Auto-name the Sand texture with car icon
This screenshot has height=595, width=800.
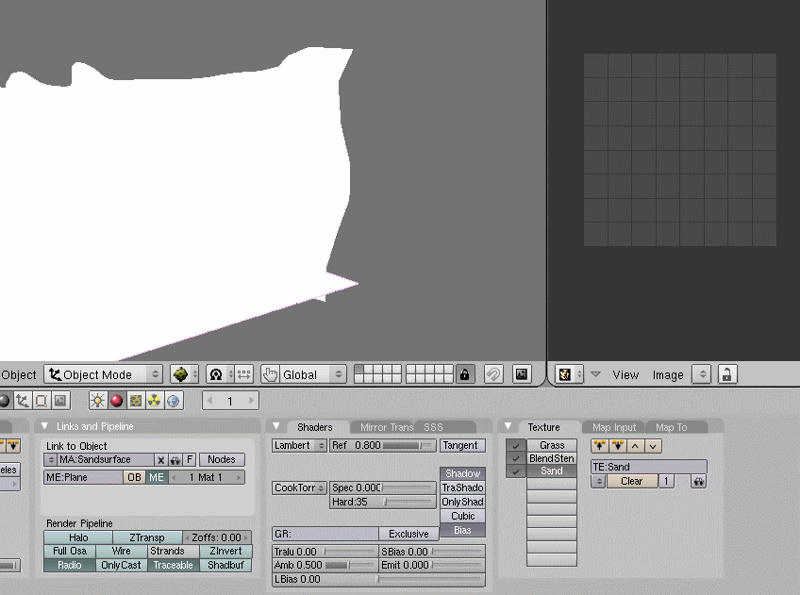tap(698, 481)
